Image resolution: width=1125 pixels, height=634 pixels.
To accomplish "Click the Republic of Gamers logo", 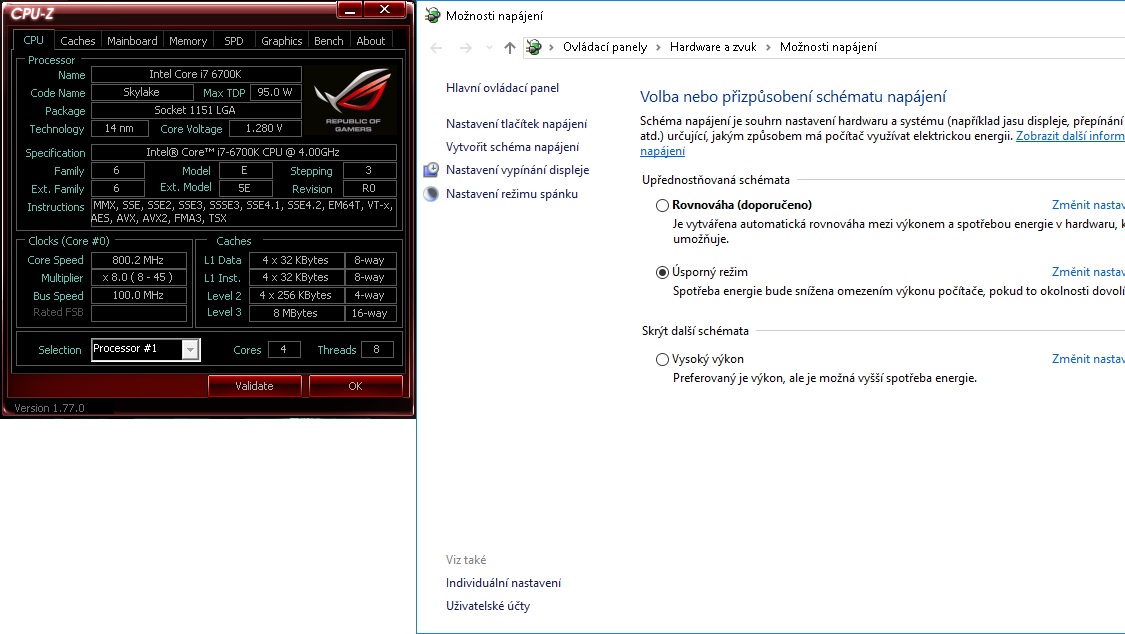I will click(x=353, y=100).
